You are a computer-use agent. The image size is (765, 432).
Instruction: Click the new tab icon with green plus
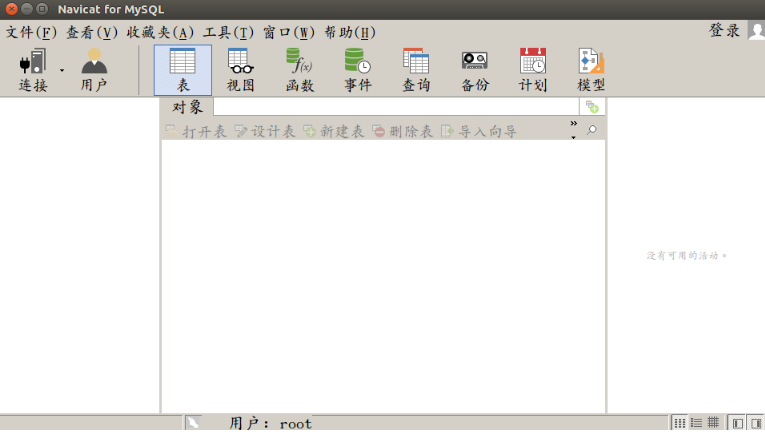(x=592, y=107)
